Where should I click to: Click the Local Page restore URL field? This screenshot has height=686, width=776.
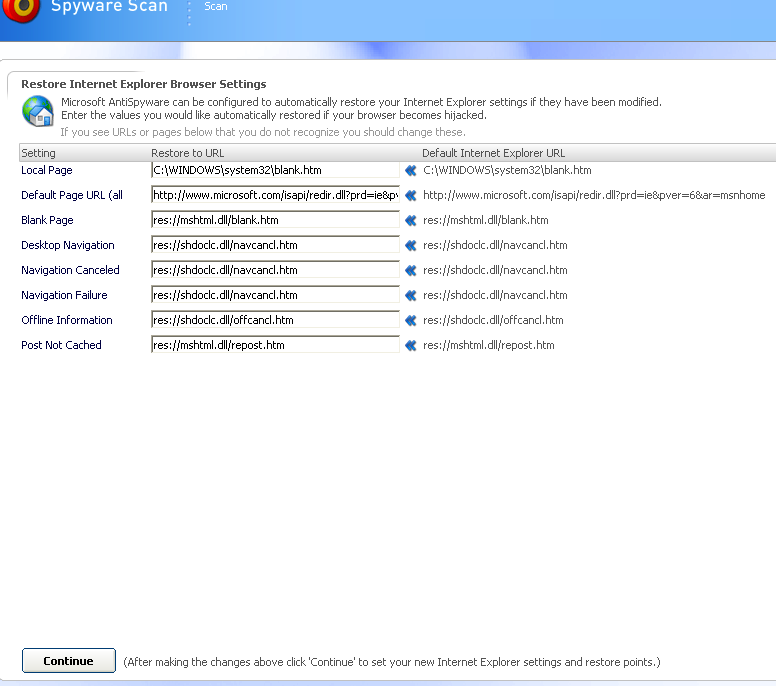(x=275, y=170)
